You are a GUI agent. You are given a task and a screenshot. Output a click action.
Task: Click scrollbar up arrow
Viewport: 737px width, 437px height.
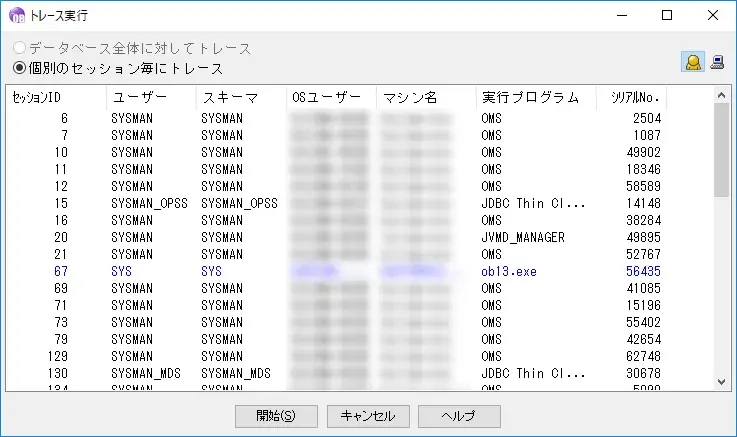(721, 97)
